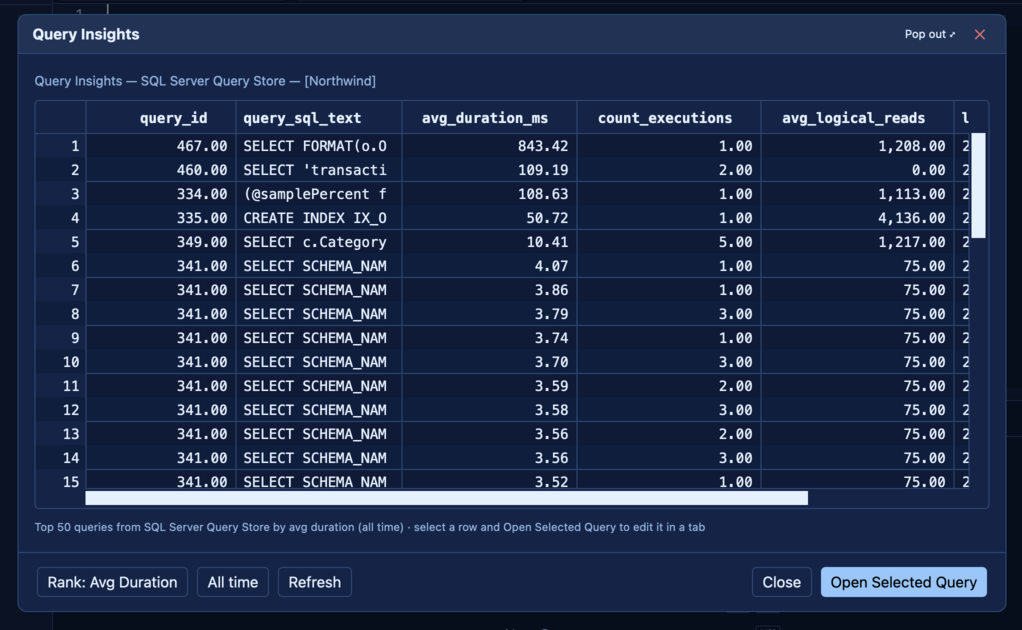Open the Rank: Avg Duration selector
1022x630 pixels.
[x=112, y=582]
